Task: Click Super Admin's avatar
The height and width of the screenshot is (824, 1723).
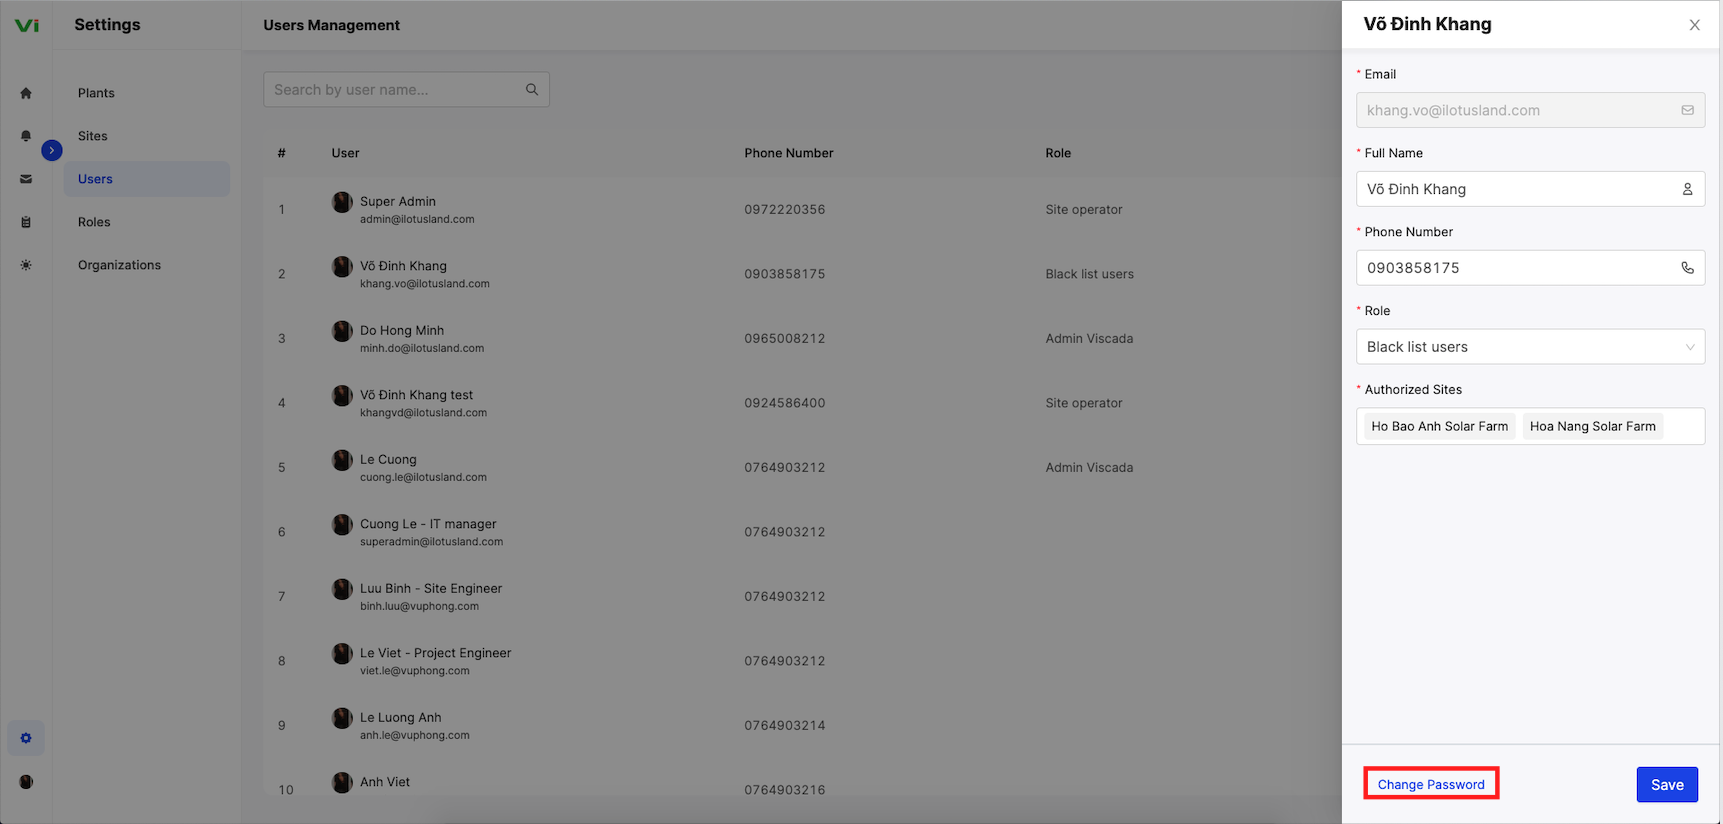Action: pyautogui.click(x=342, y=202)
